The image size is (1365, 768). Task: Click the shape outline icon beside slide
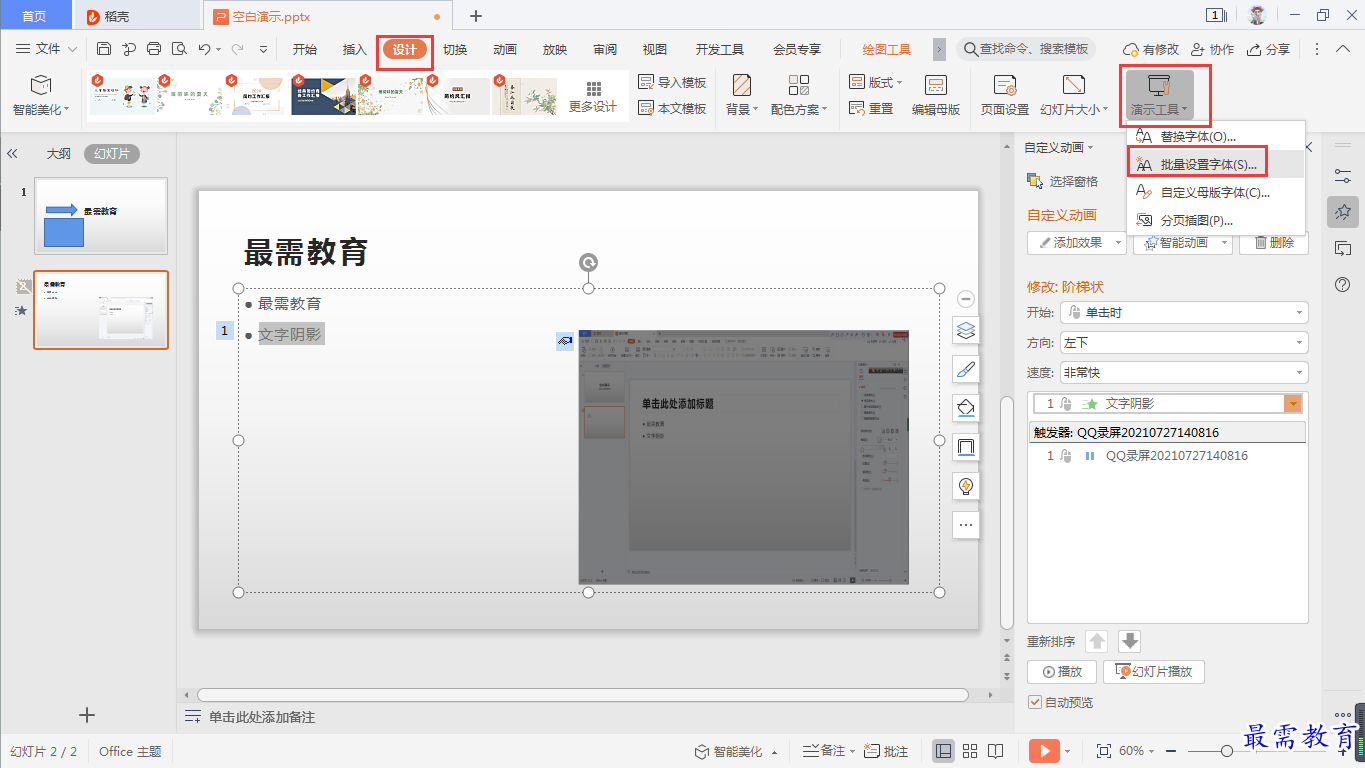click(966, 447)
